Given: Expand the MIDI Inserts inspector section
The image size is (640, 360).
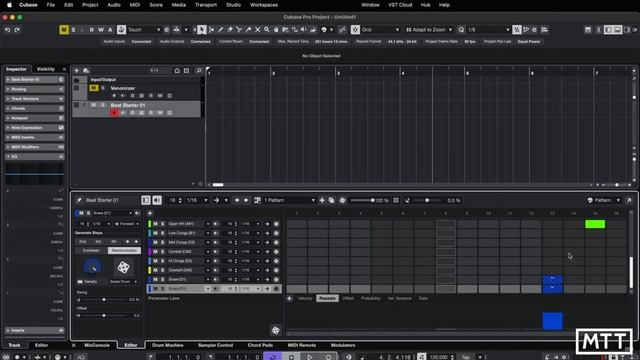Looking at the screenshot, I should pos(35,138).
